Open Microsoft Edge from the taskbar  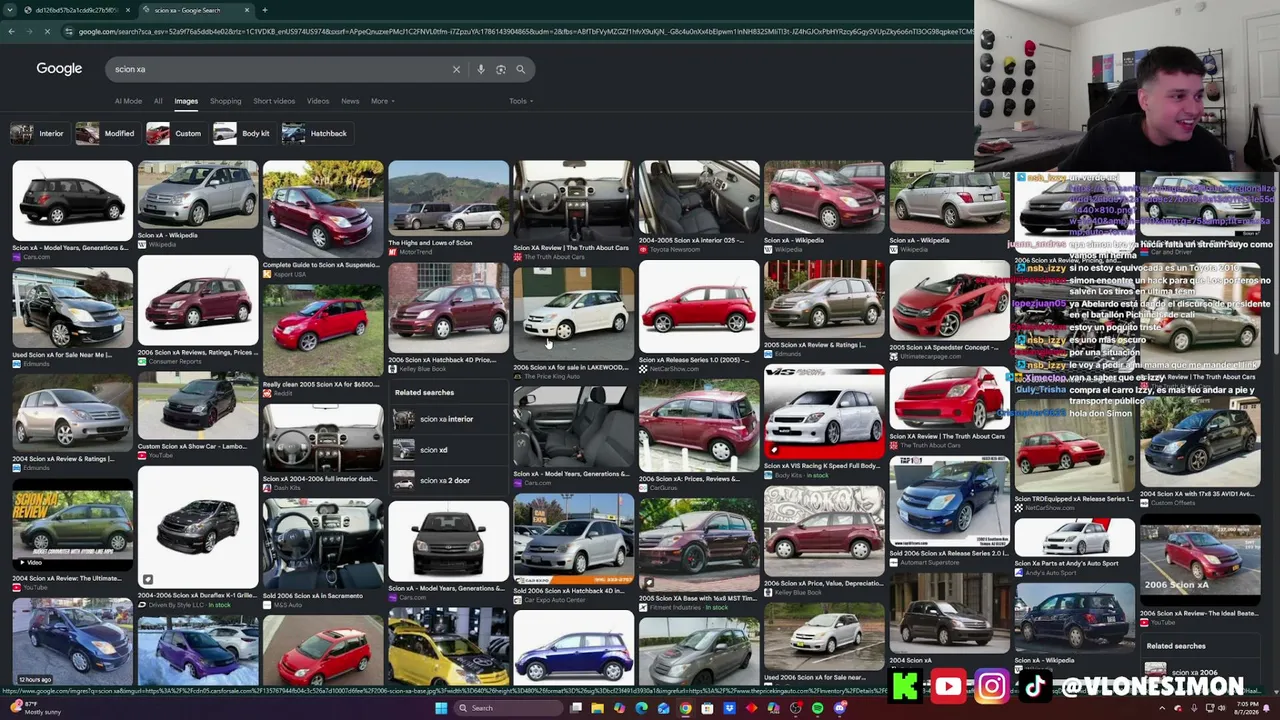(x=641, y=708)
